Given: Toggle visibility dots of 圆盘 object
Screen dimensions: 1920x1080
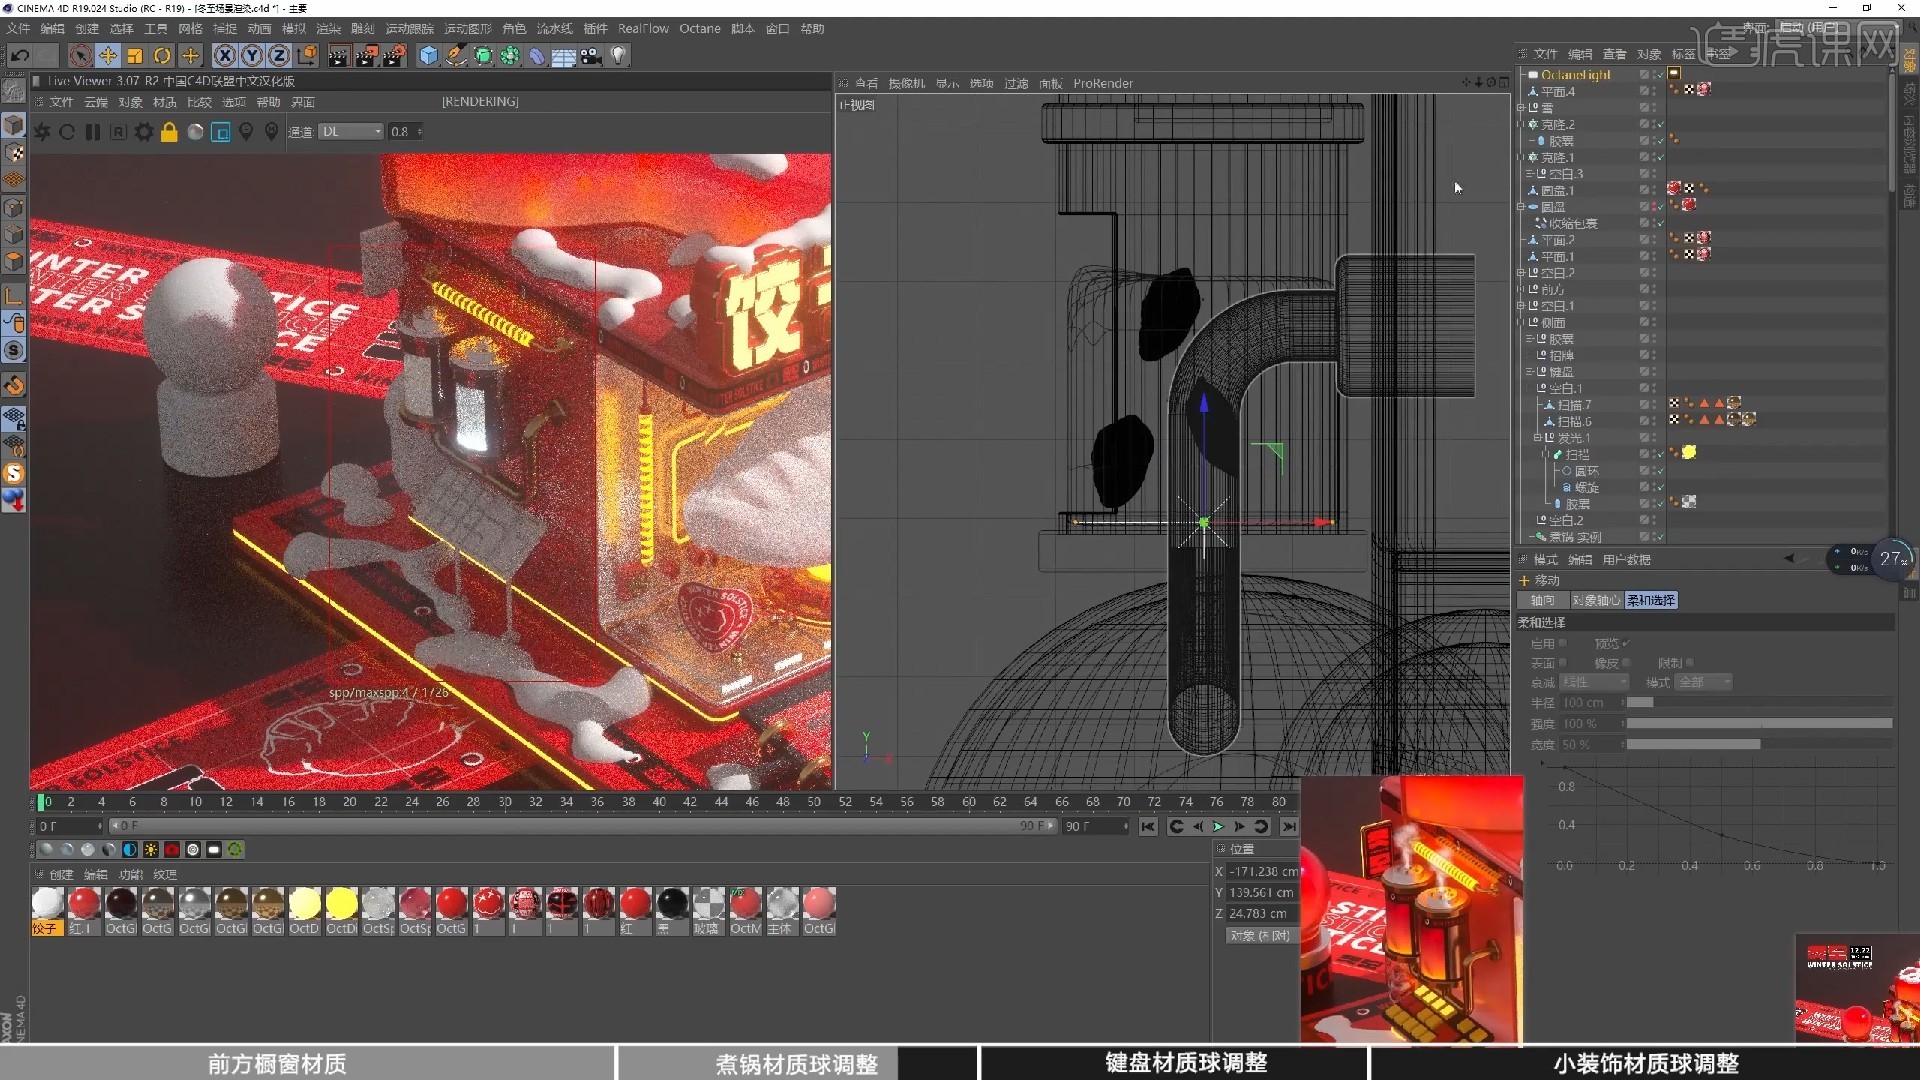Looking at the screenshot, I should pyautogui.click(x=1652, y=207).
